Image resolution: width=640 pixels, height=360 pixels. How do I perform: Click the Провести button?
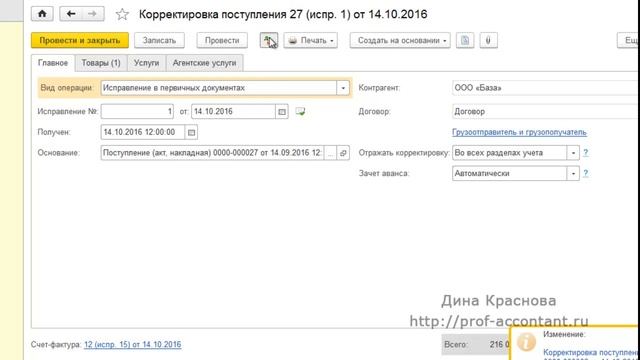point(222,40)
